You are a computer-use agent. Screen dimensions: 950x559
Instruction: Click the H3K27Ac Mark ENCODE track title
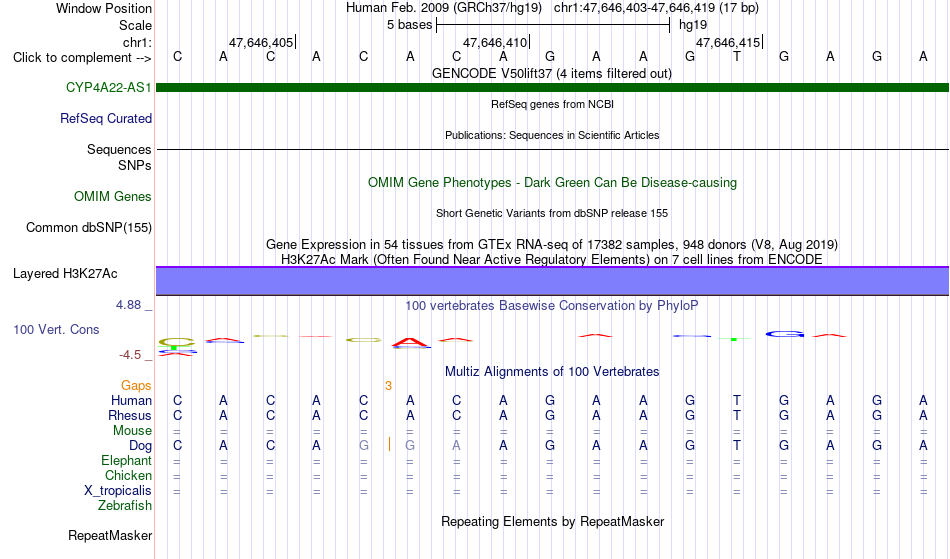click(x=552, y=259)
